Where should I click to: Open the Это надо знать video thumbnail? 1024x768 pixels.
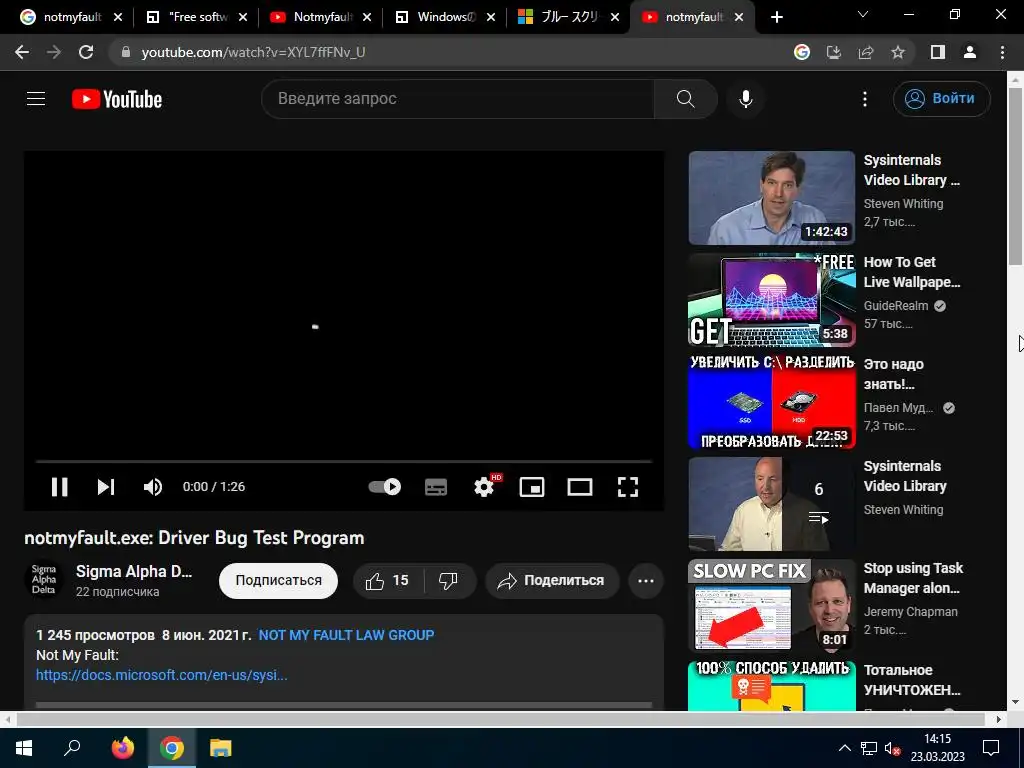771,402
